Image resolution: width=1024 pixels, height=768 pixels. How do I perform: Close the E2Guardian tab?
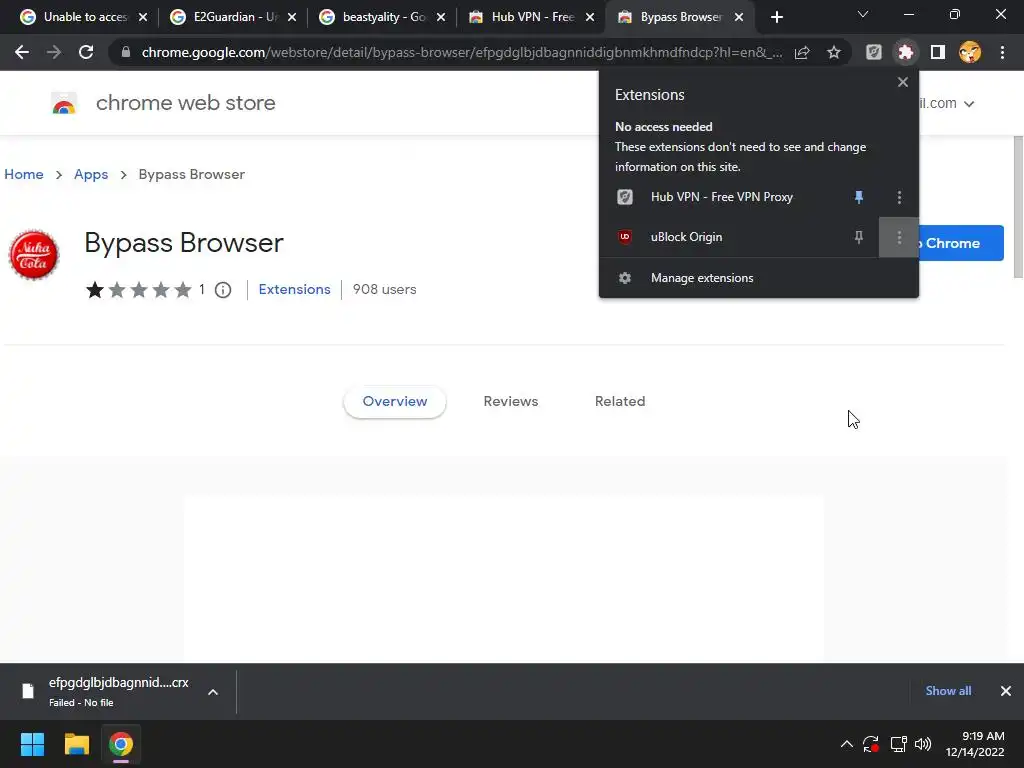292,17
